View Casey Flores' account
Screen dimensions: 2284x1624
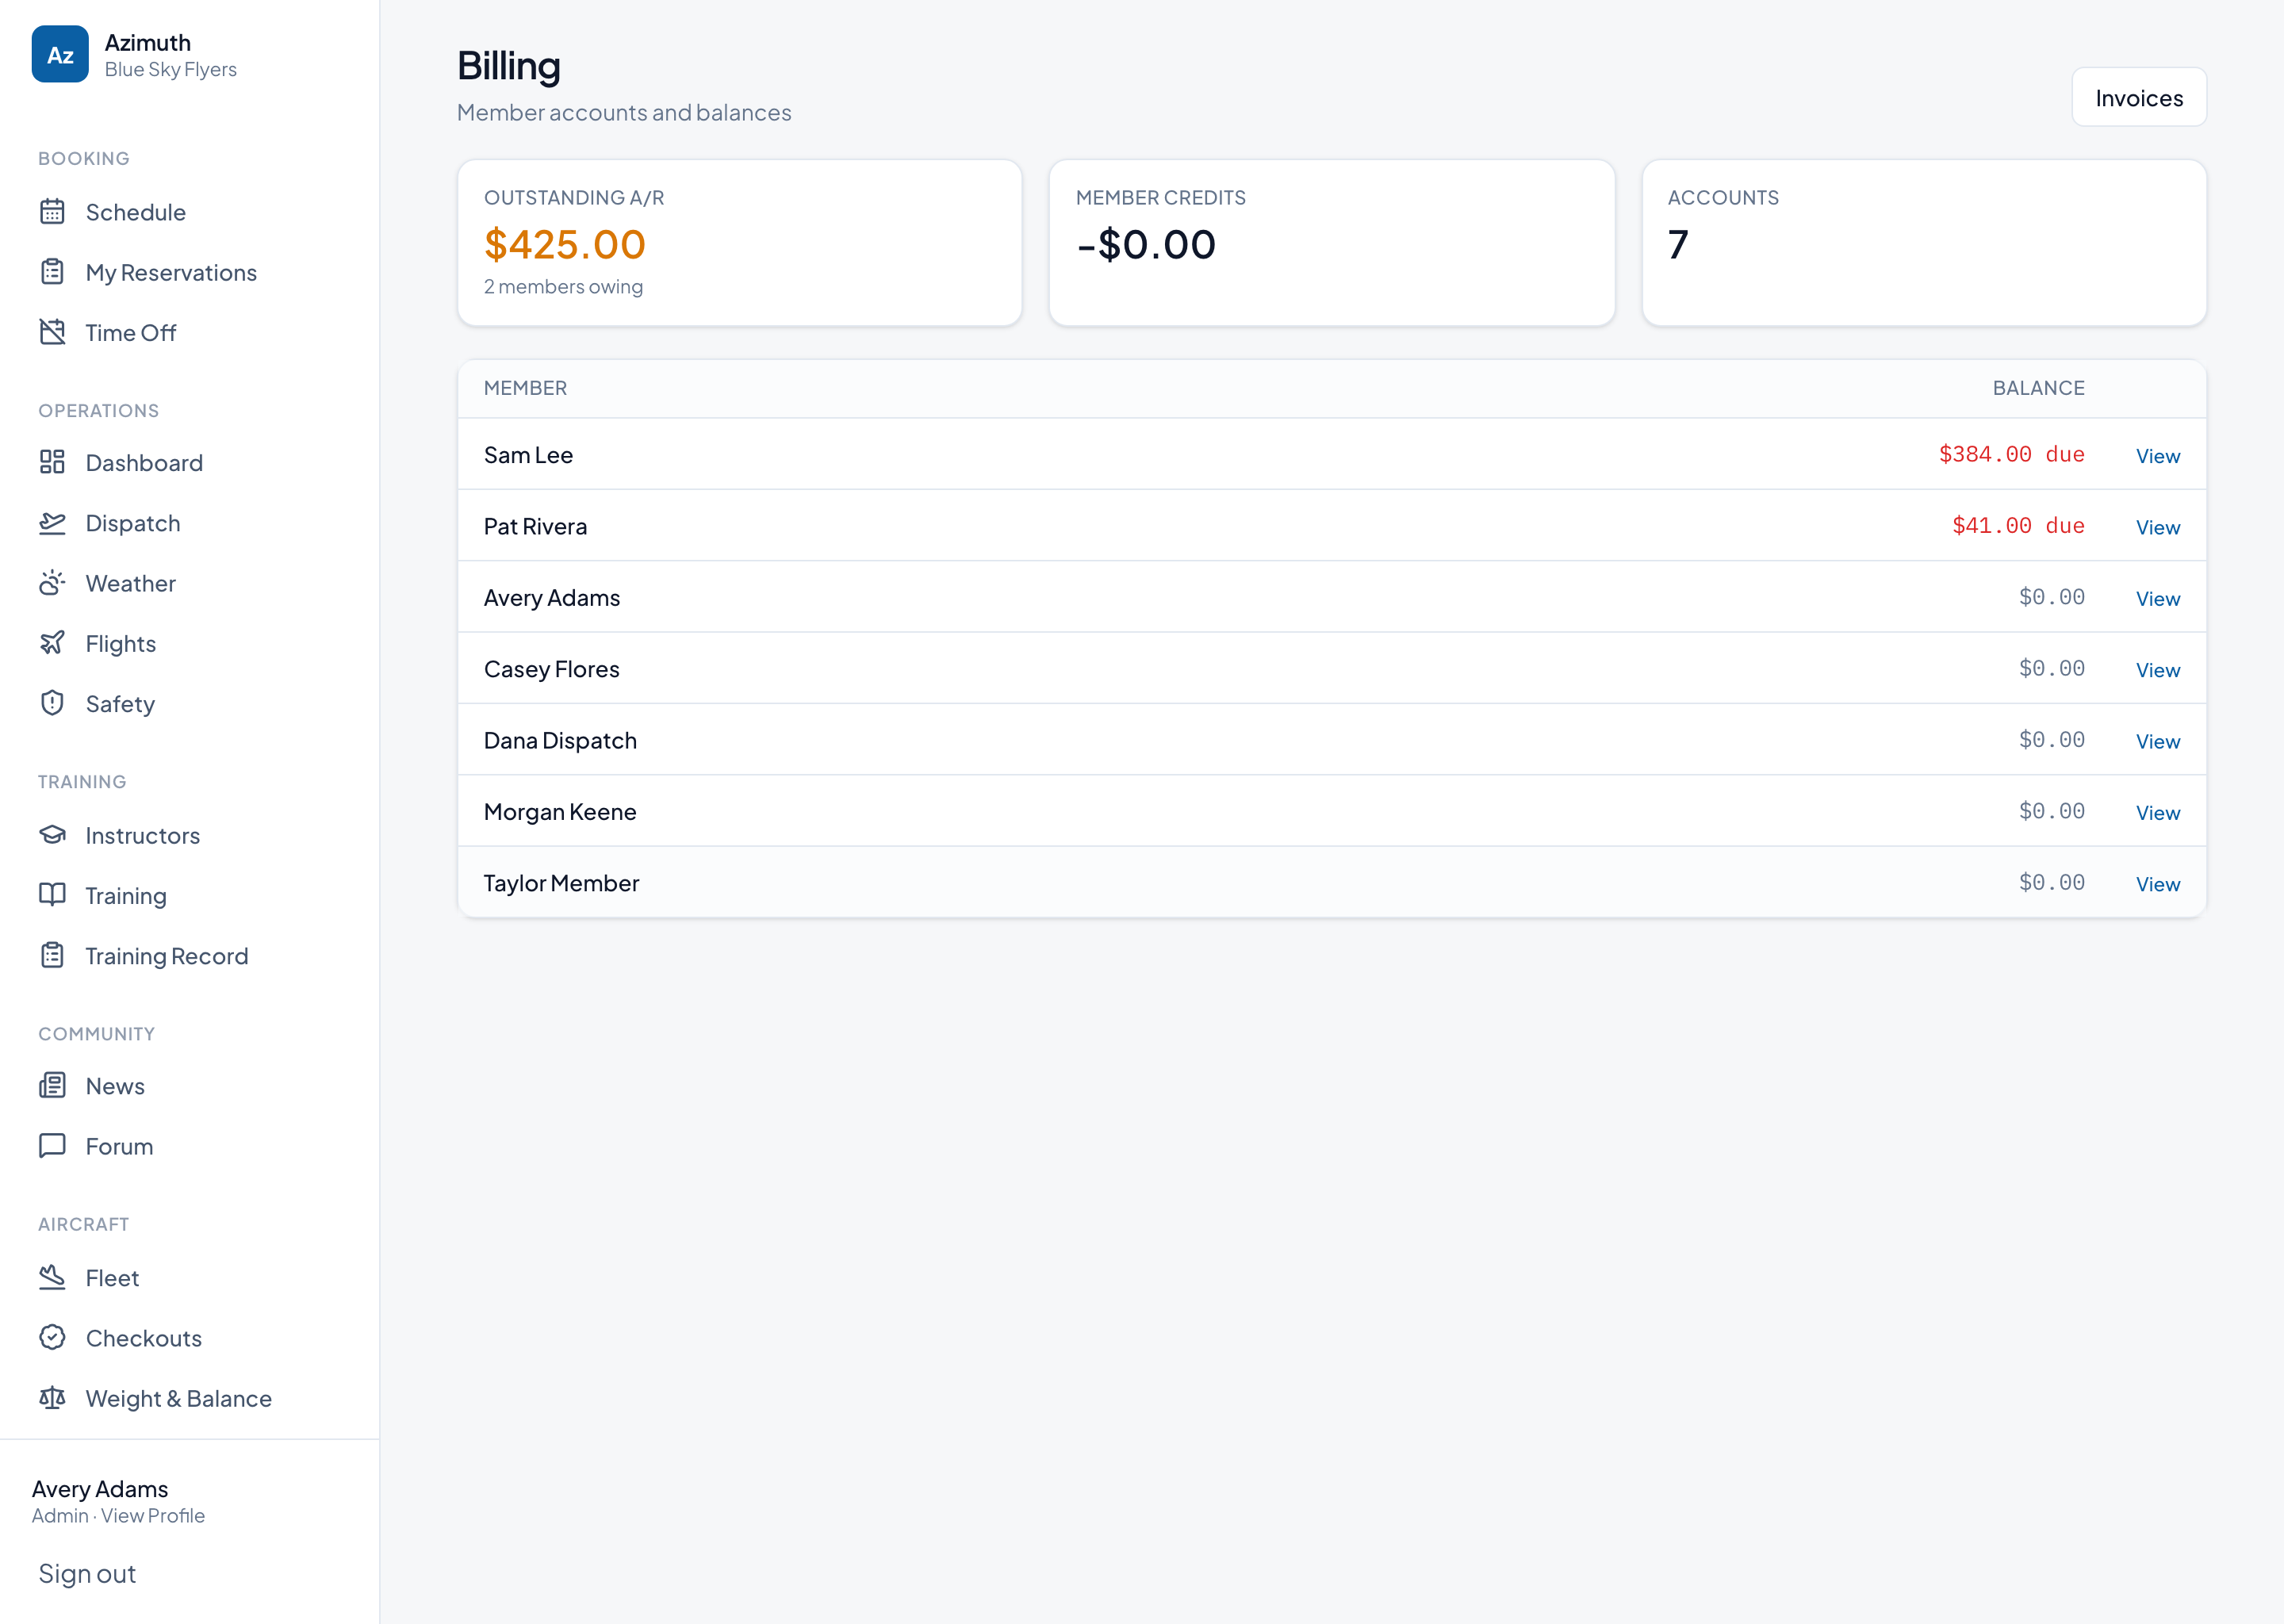2158,670
